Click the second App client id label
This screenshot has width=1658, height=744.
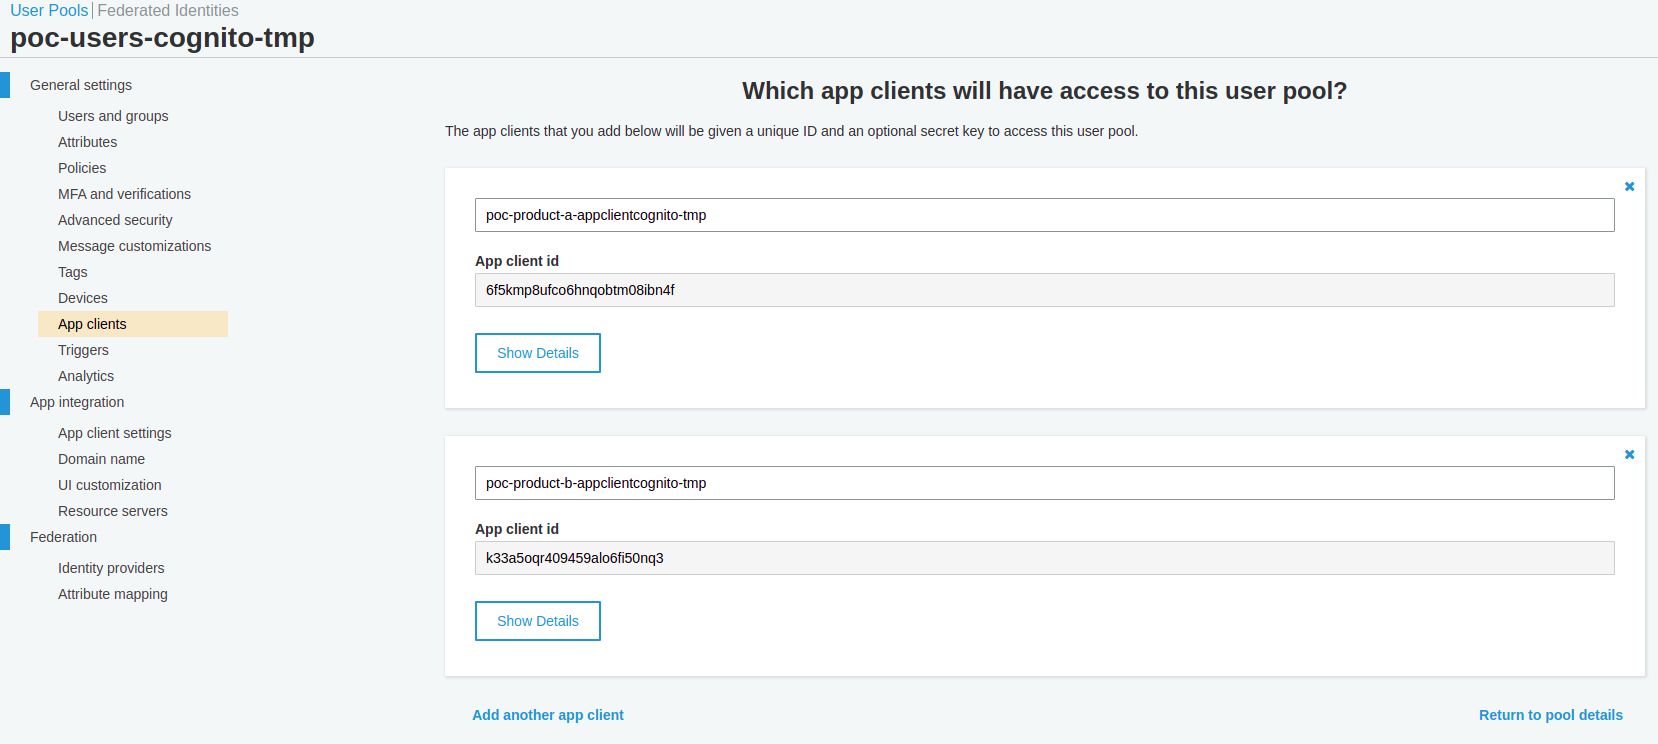click(517, 529)
